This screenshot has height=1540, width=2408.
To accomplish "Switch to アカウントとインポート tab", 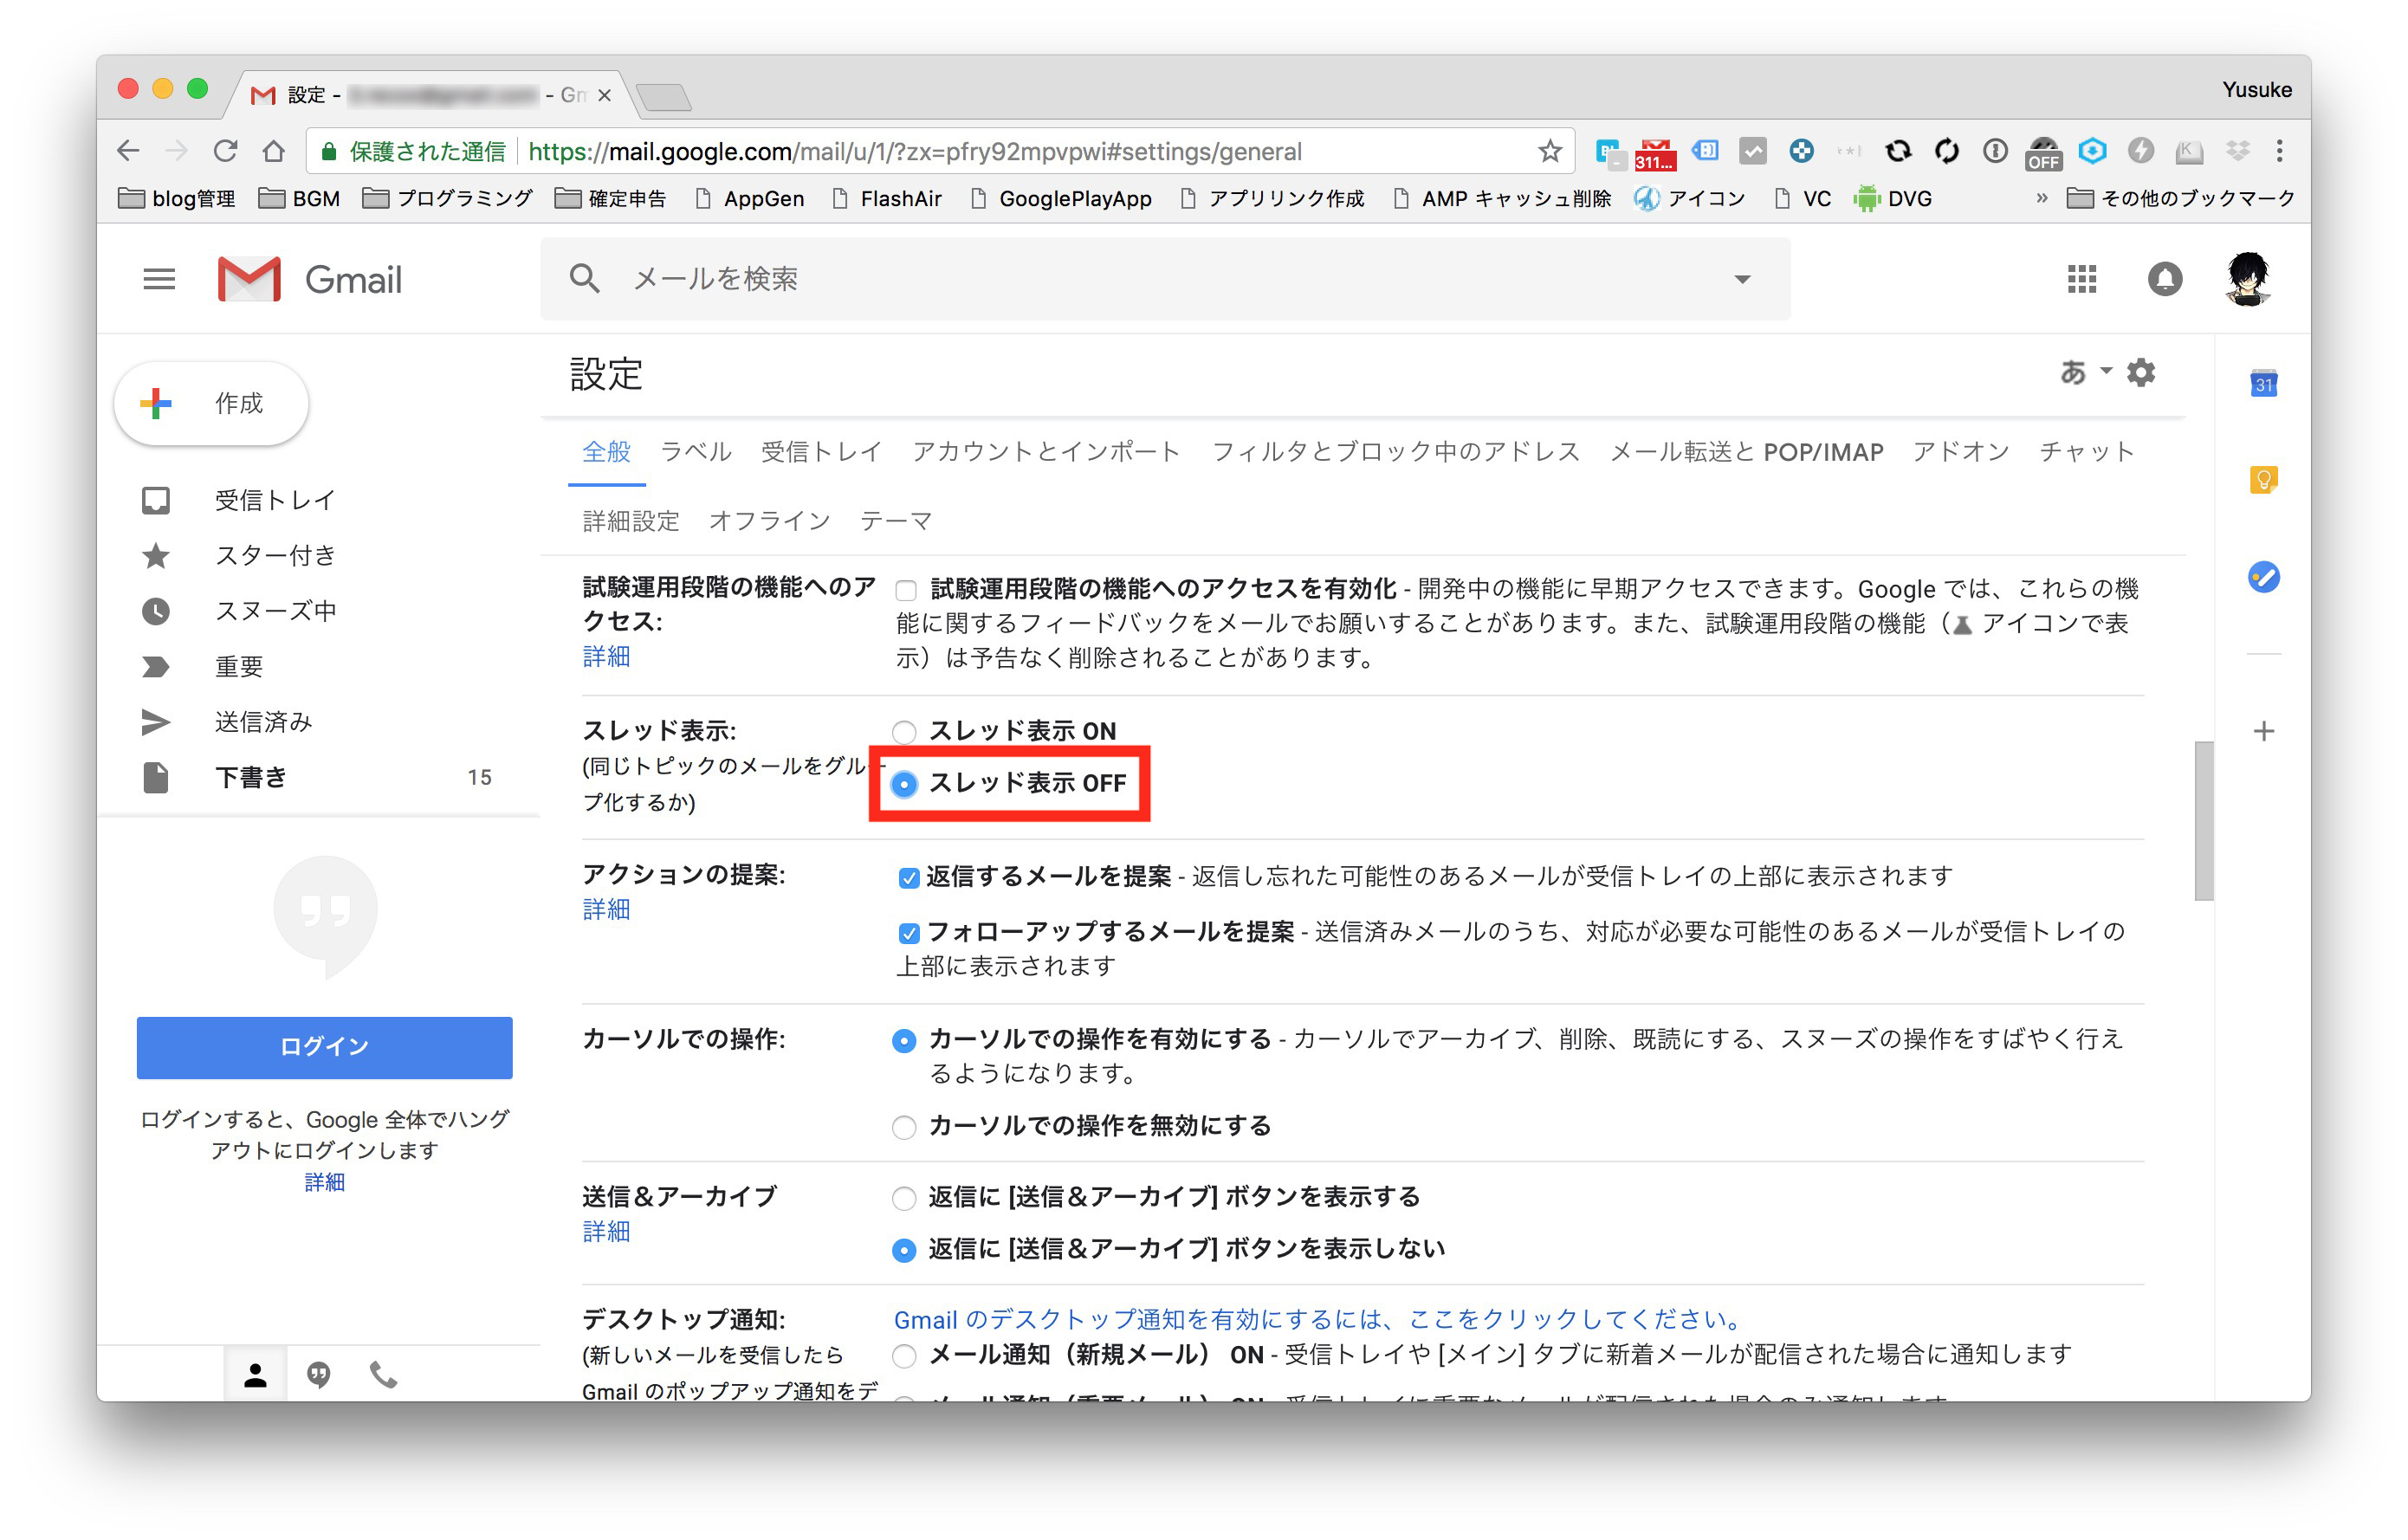I will [x=1046, y=452].
